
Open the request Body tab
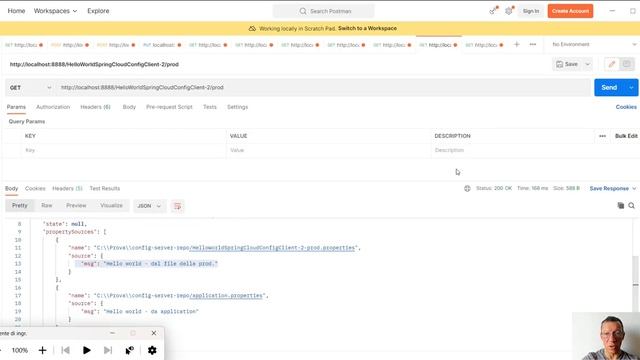click(129, 107)
